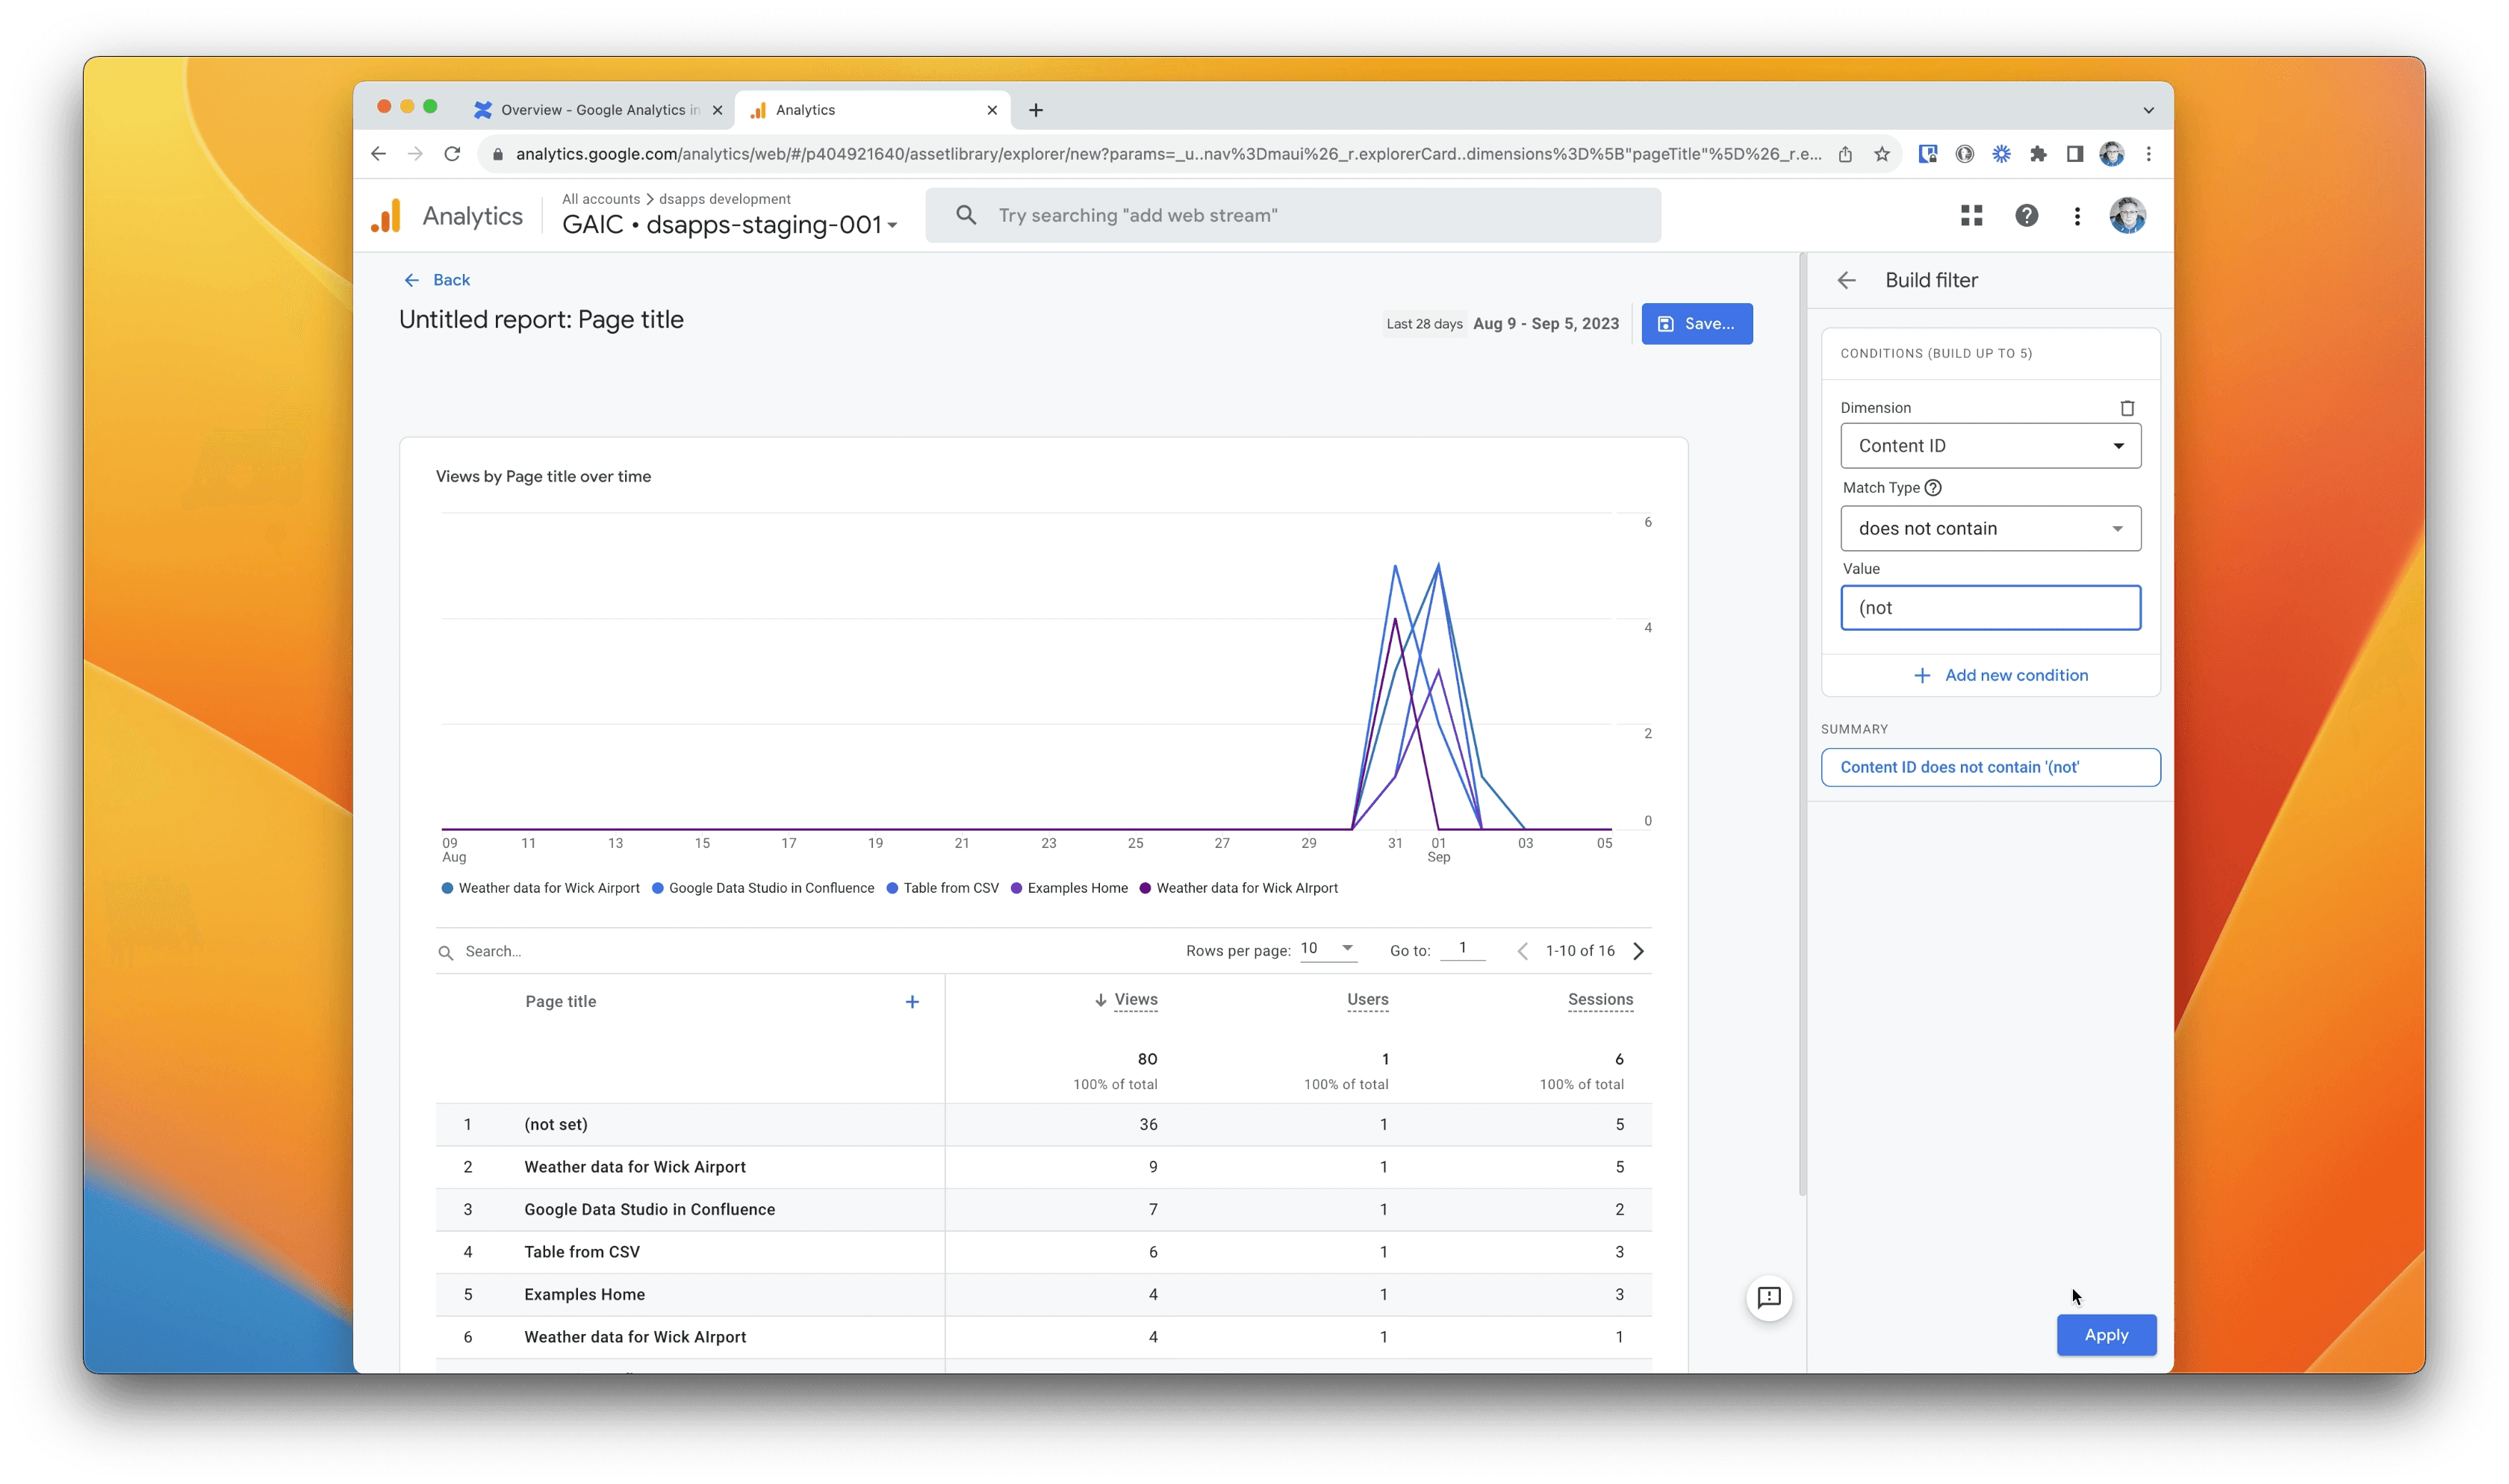Select the Analytics browser tab

pos(872,110)
